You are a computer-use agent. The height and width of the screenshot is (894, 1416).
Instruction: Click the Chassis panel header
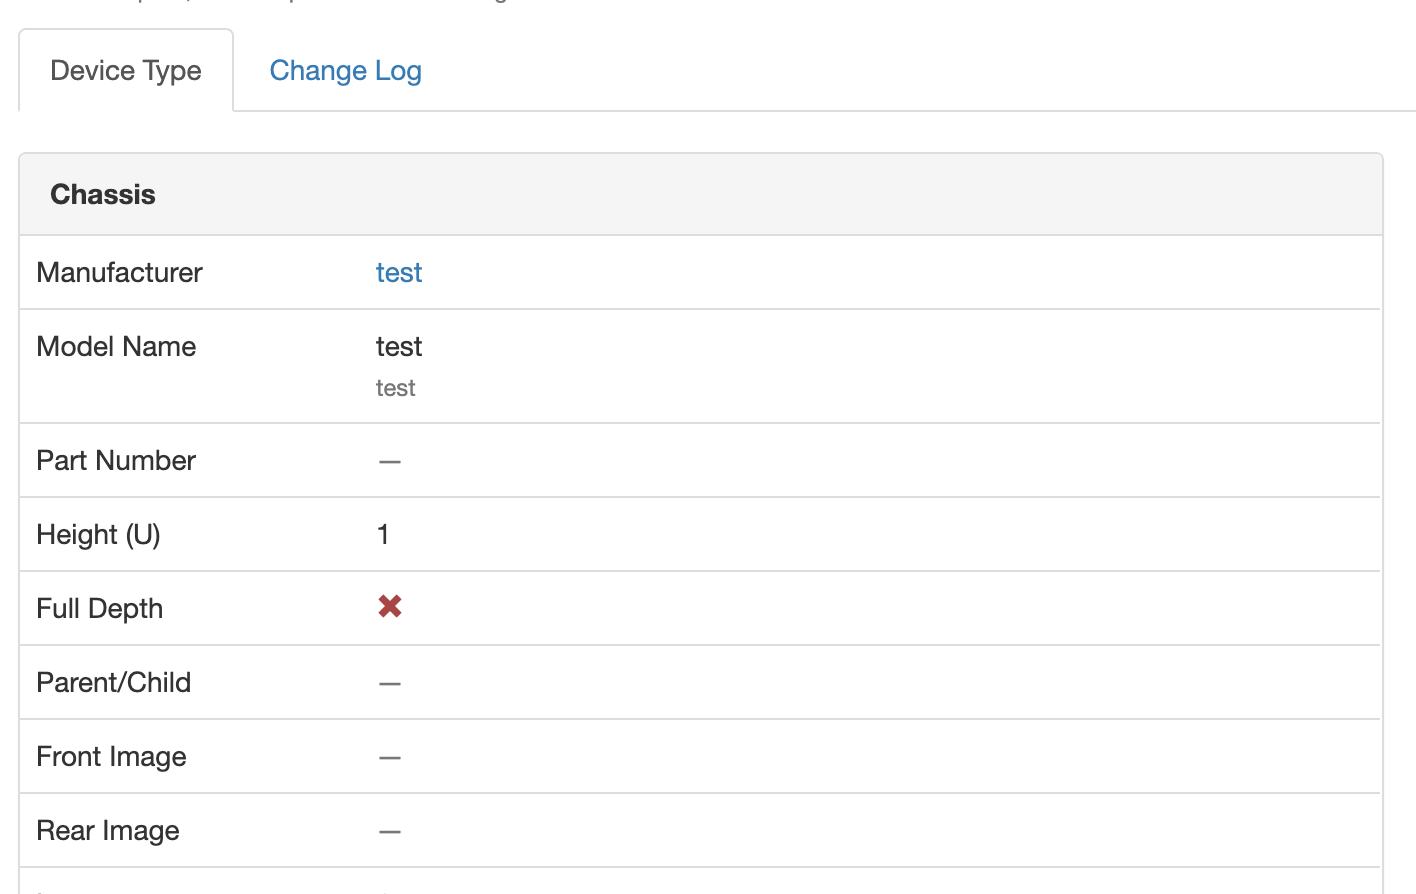(x=102, y=194)
